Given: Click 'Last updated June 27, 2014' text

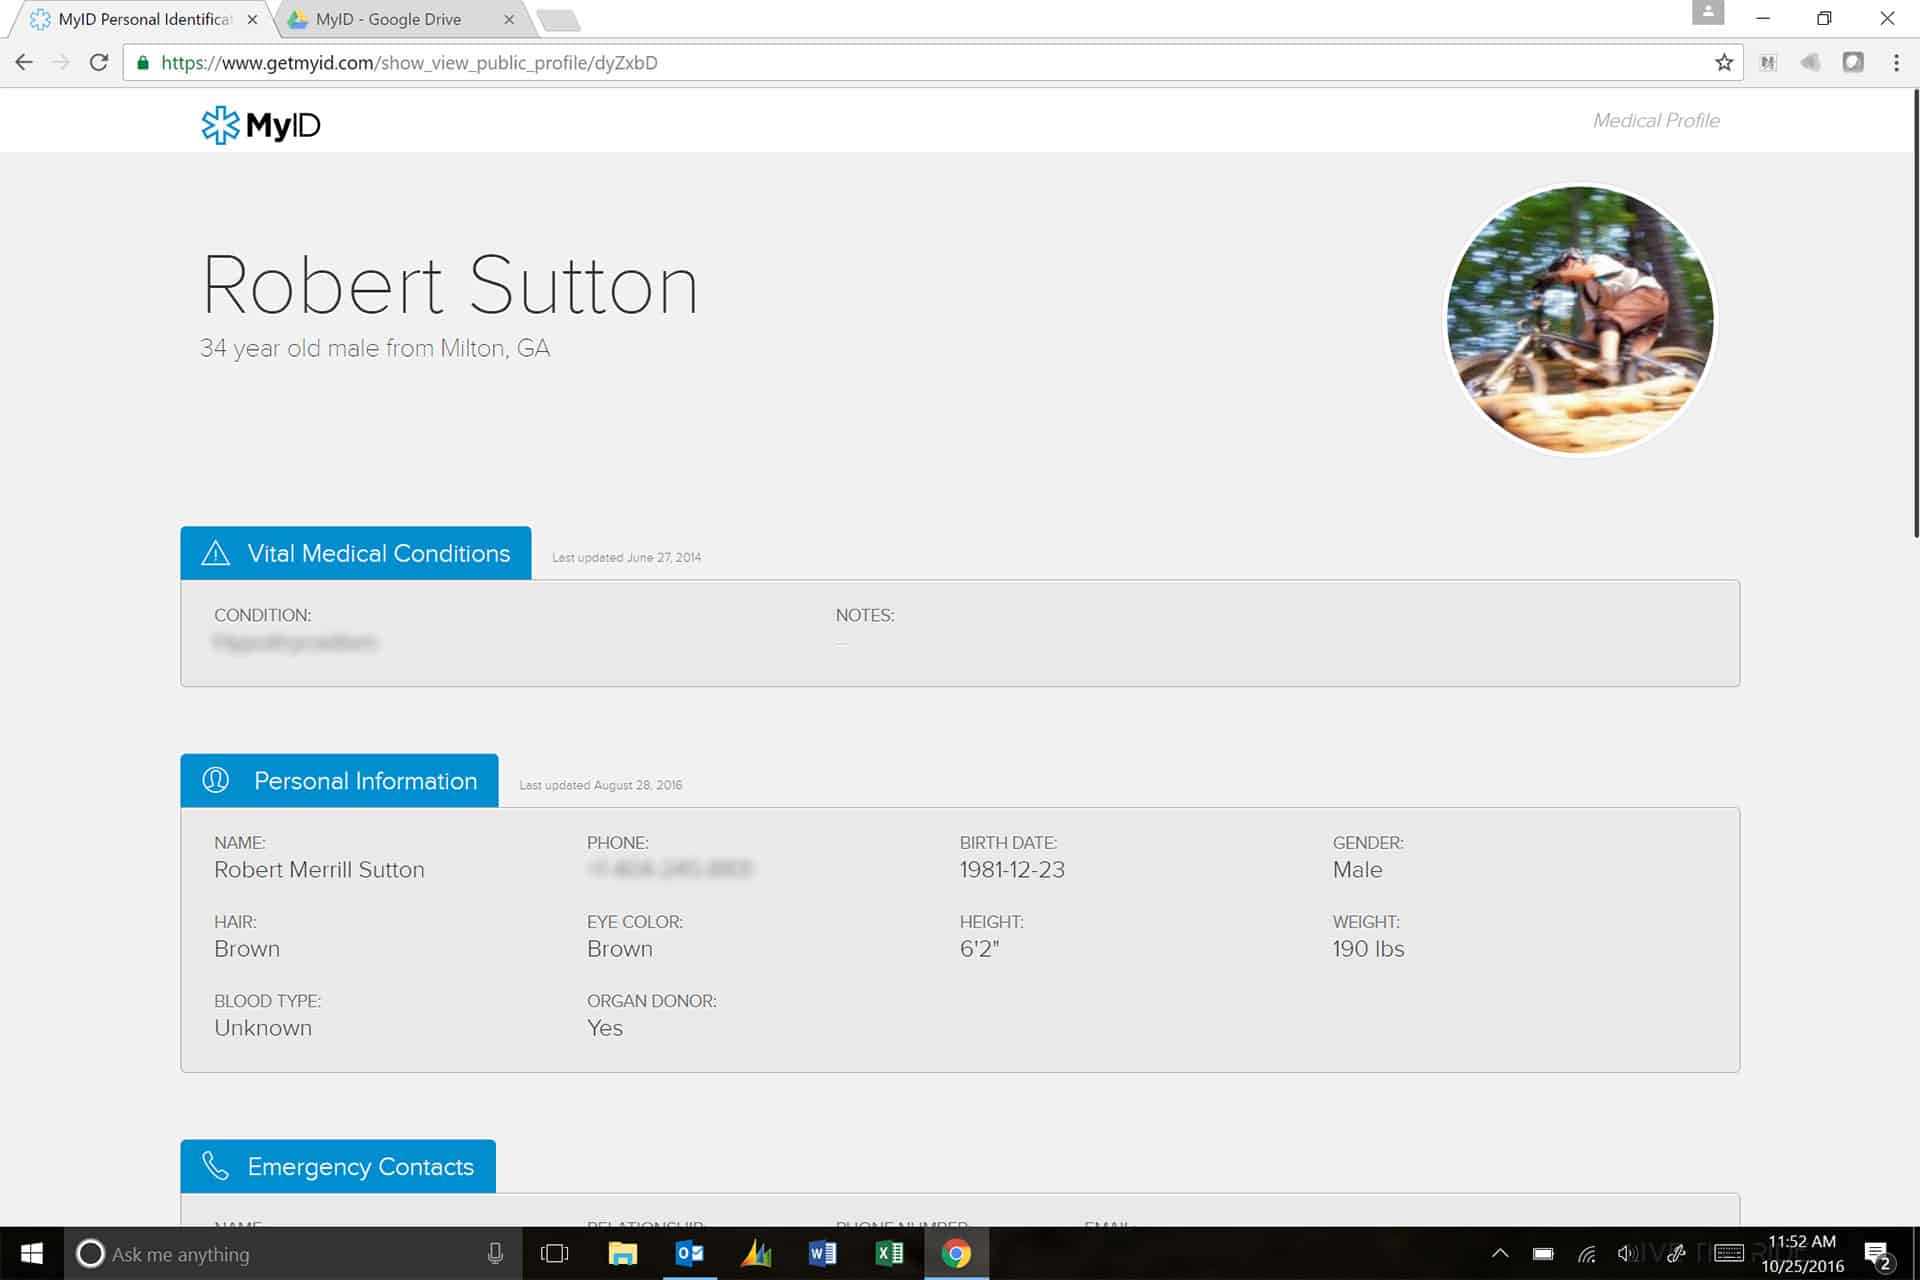Looking at the screenshot, I should click(x=626, y=558).
